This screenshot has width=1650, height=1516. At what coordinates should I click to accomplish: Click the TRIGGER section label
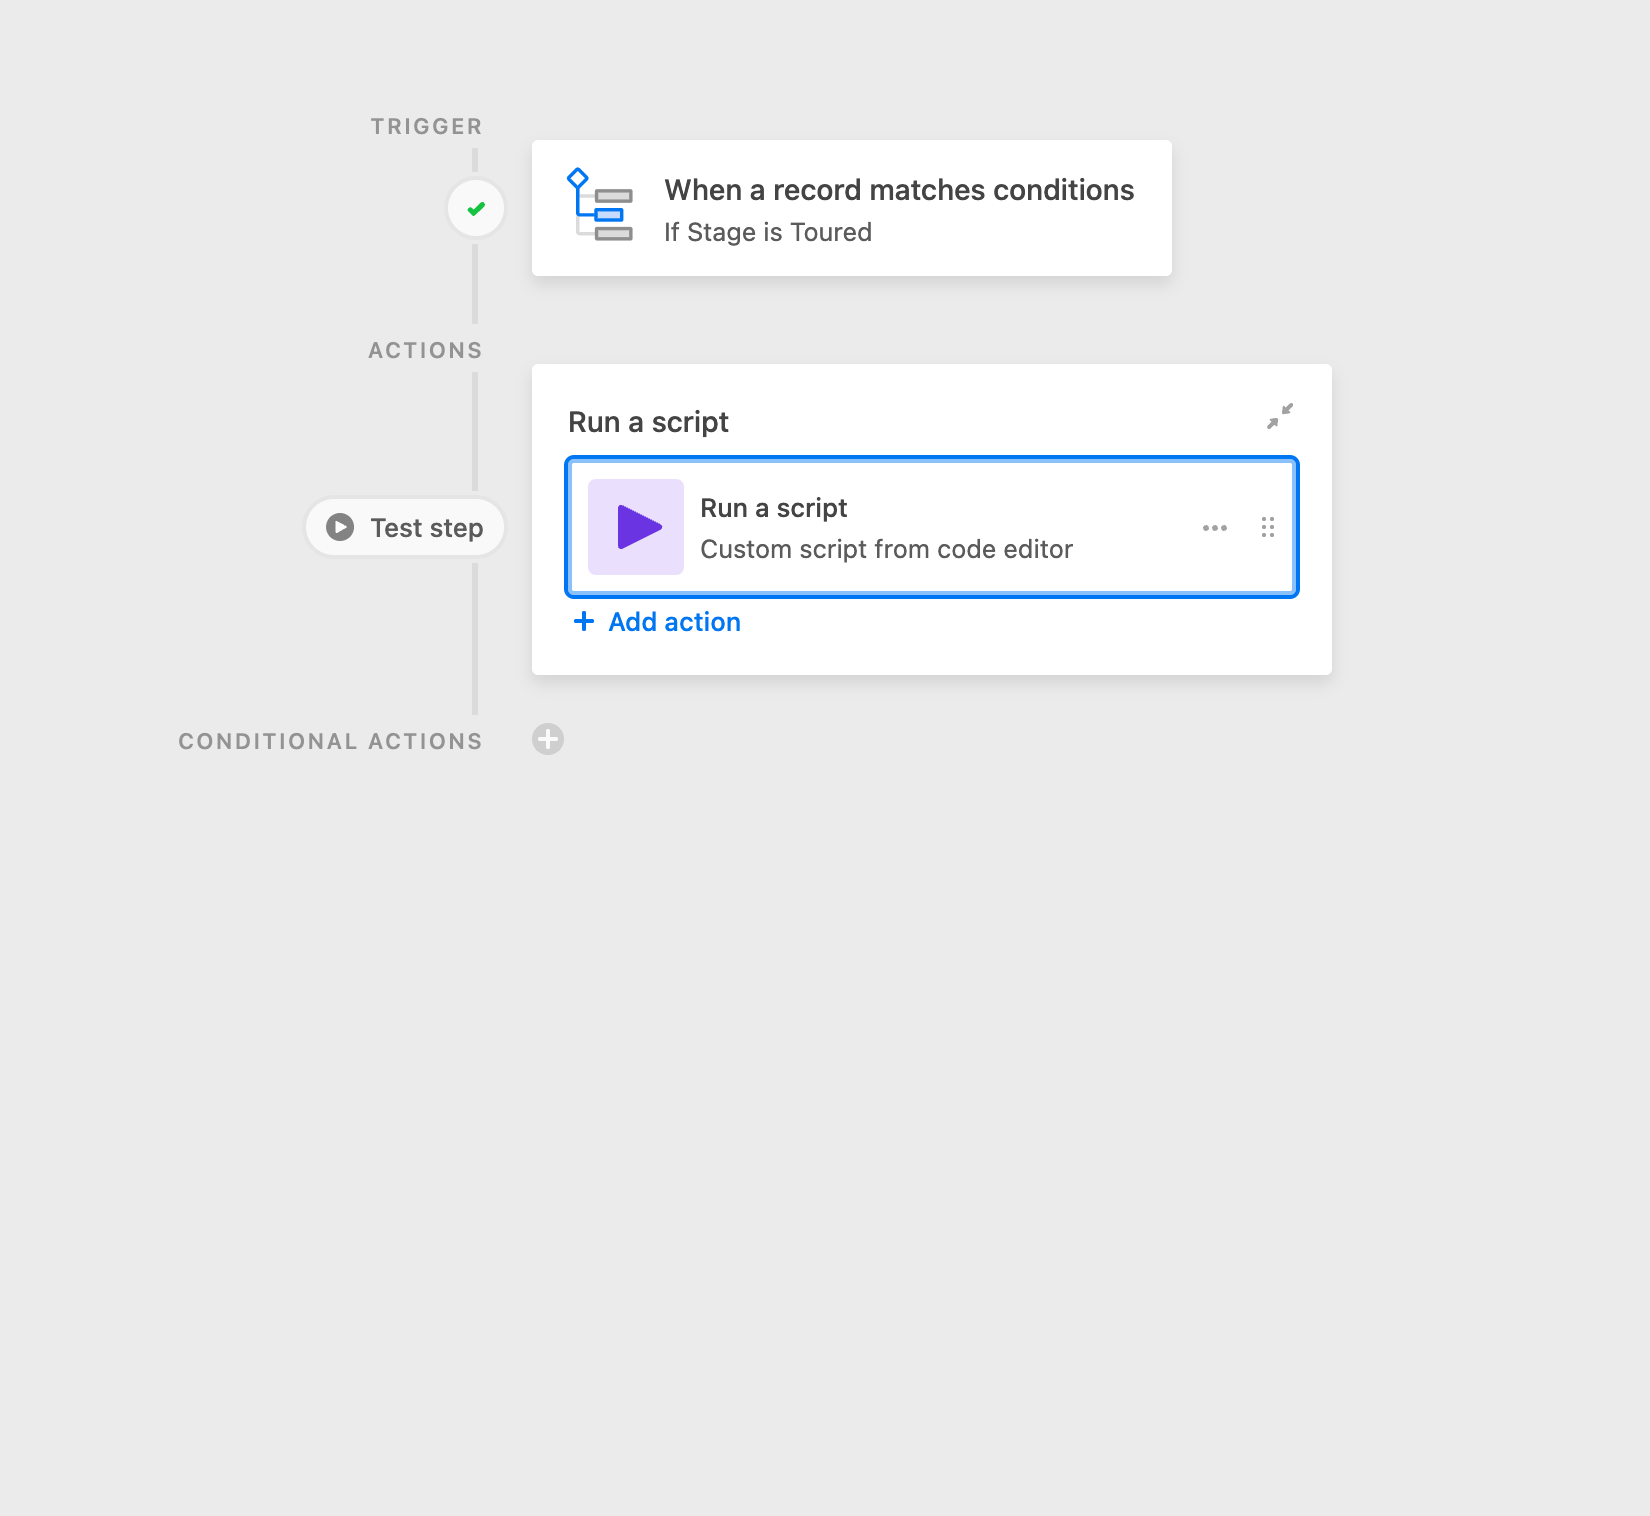(x=426, y=126)
